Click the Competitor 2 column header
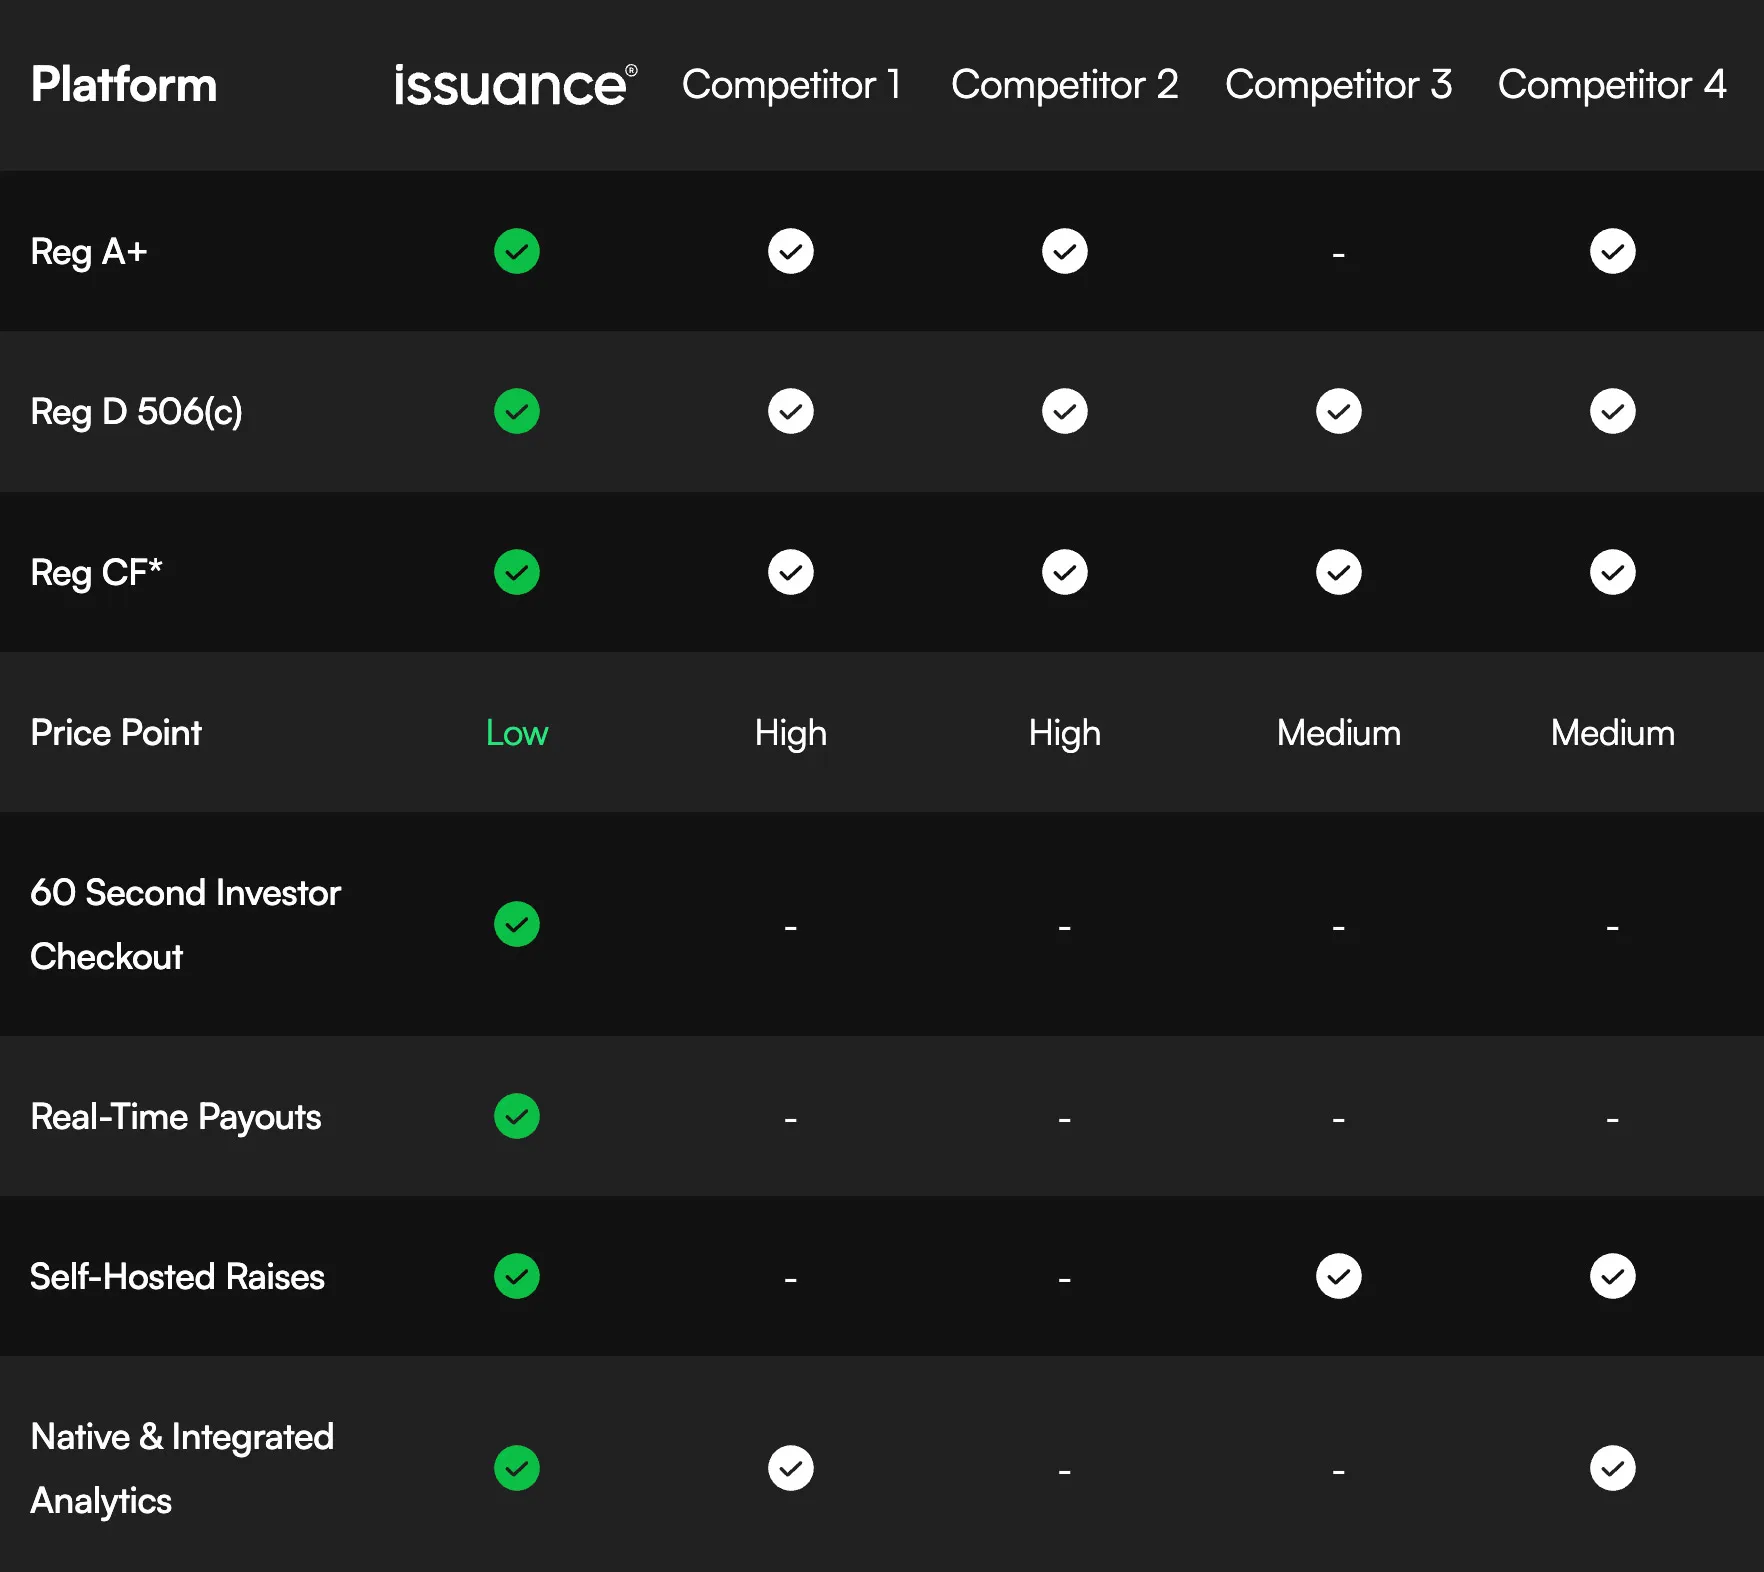1764x1572 pixels. coord(1065,85)
